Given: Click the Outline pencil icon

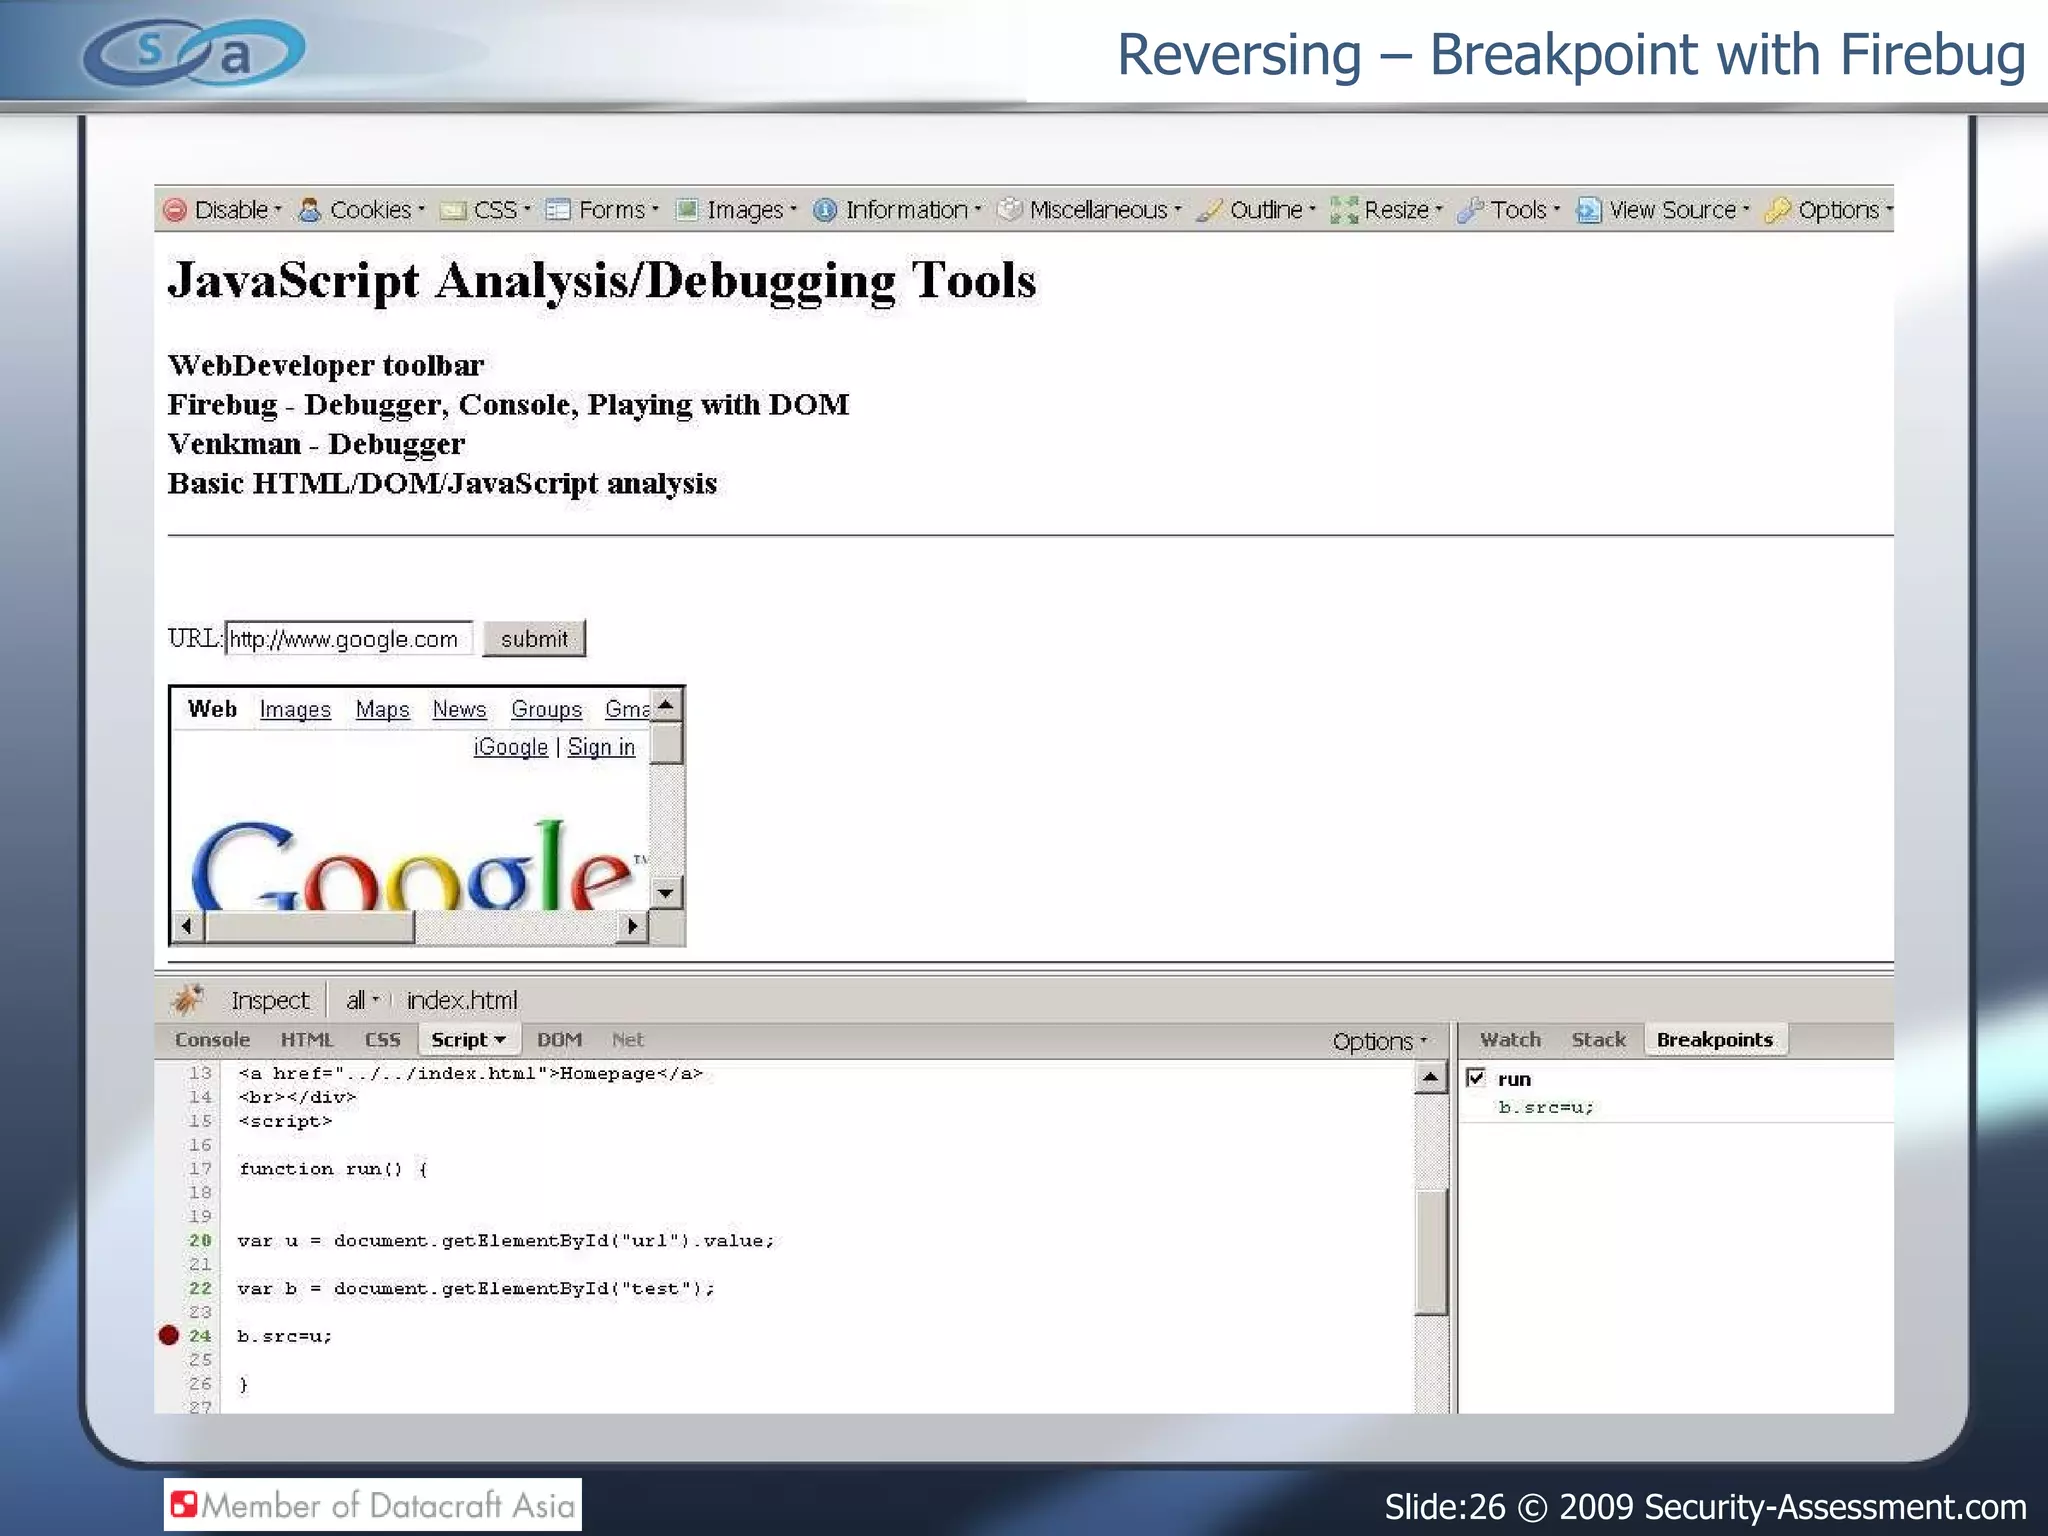Looking at the screenshot, I should click(x=1209, y=210).
